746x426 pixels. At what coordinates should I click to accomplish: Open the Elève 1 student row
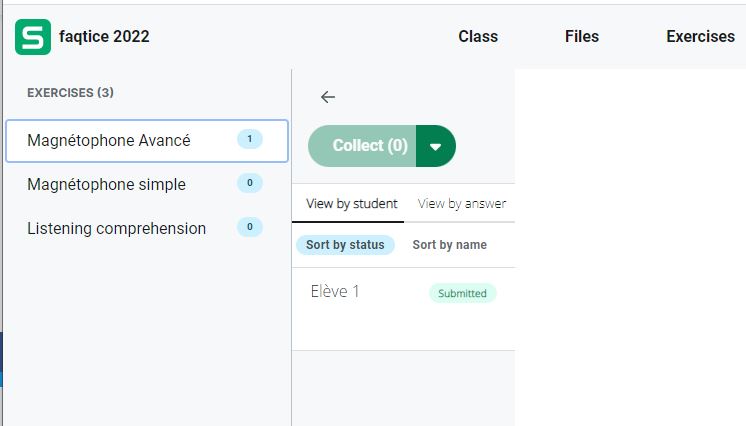click(335, 292)
